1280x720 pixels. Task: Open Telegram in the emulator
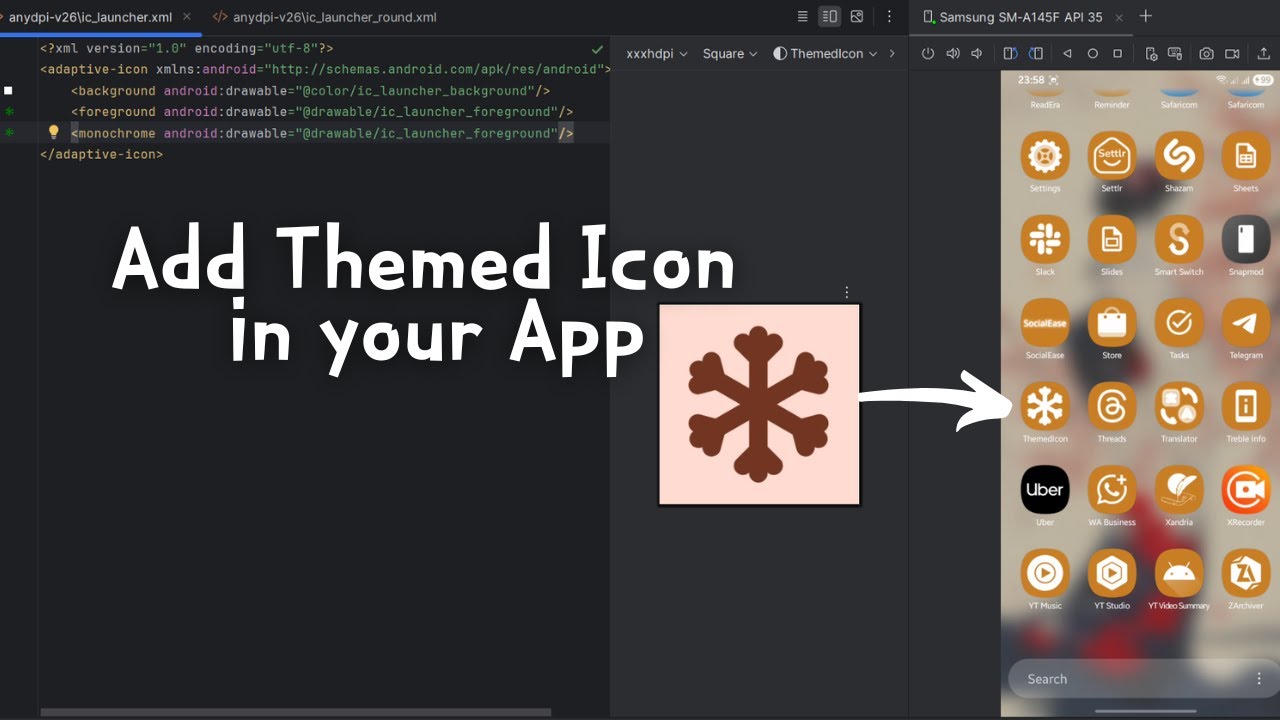pos(1245,324)
